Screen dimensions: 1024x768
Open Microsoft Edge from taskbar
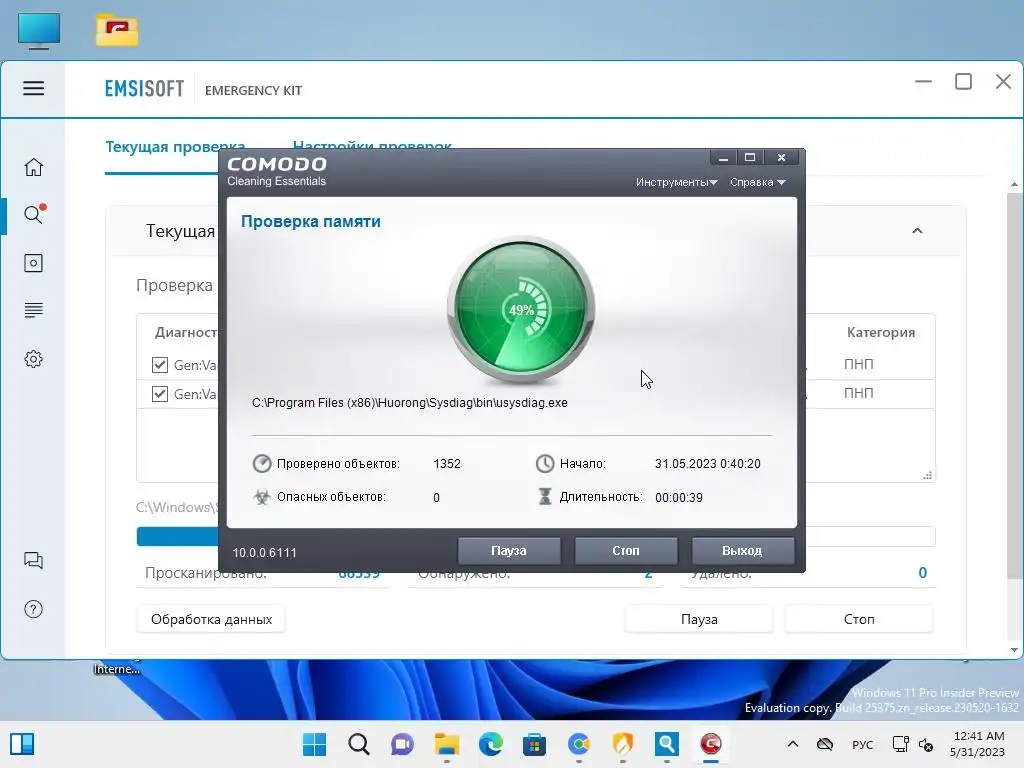coord(490,744)
